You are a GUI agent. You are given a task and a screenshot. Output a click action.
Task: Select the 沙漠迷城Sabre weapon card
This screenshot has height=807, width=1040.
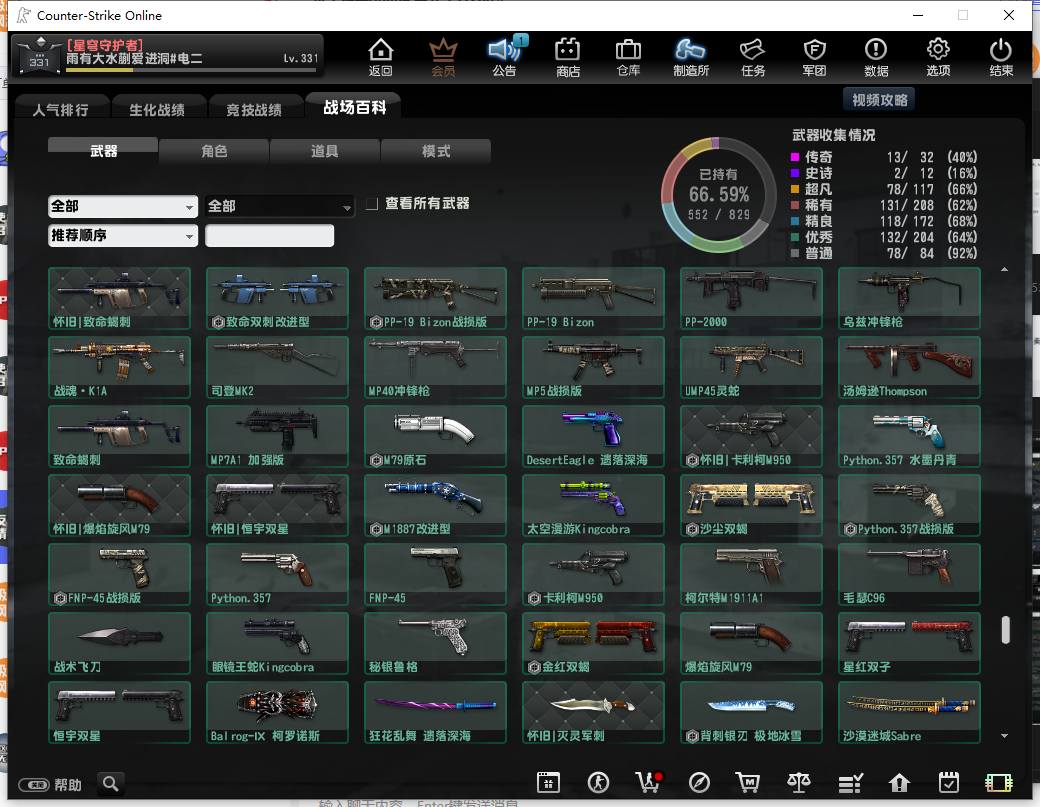909,712
